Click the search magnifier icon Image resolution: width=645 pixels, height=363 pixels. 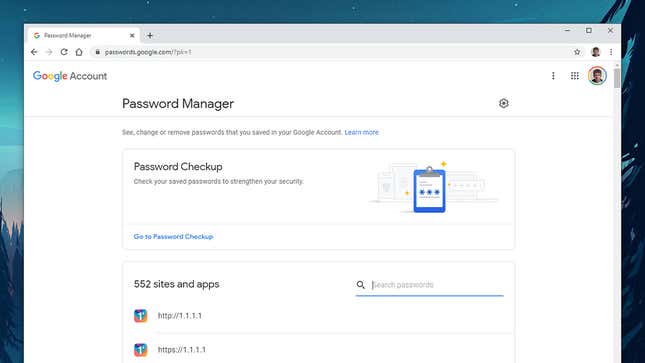pyautogui.click(x=361, y=285)
